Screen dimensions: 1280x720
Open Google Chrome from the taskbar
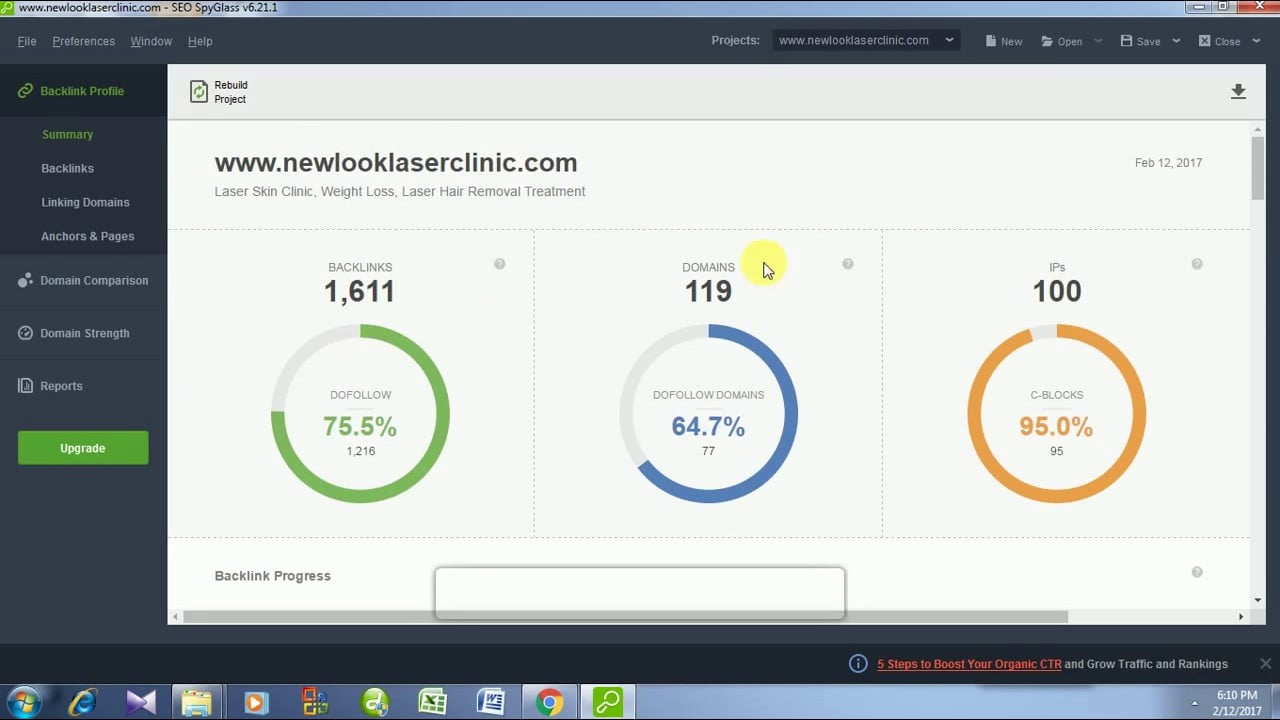(548, 702)
